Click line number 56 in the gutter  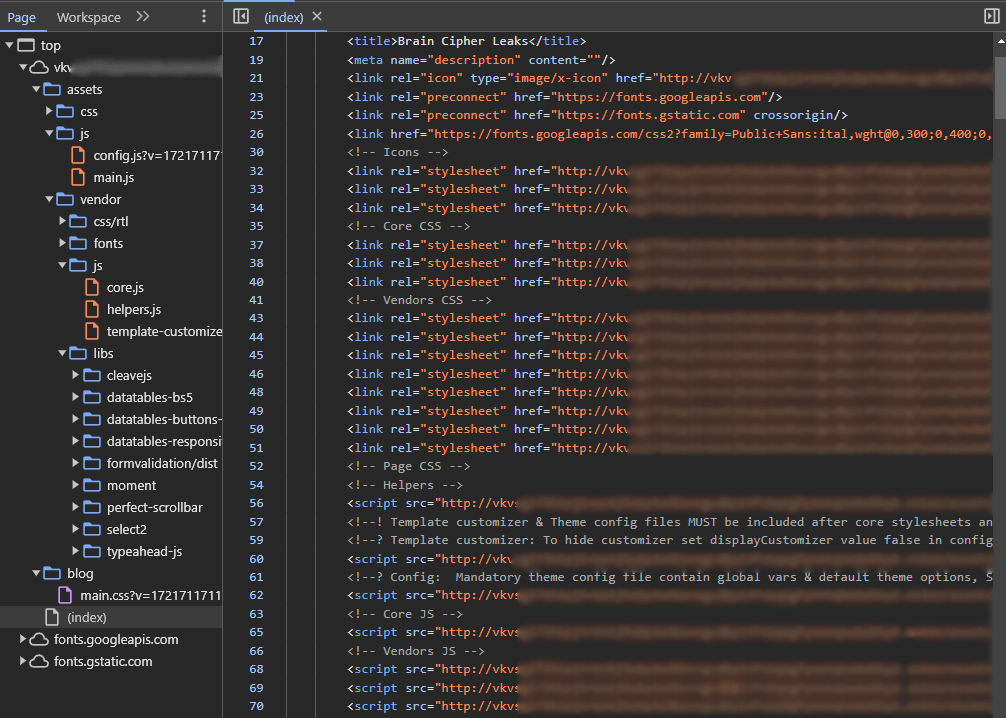coord(255,503)
